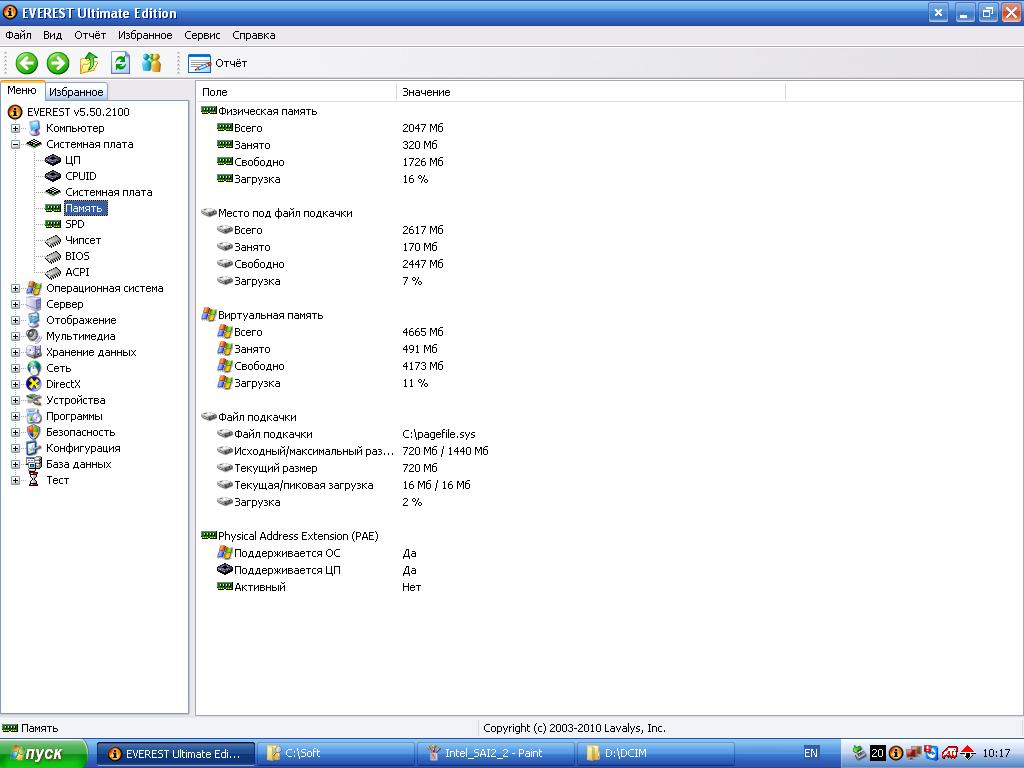This screenshot has height=768, width=1024.
Task: Click the up-level folder arrow icon
Action: point(89,63)
